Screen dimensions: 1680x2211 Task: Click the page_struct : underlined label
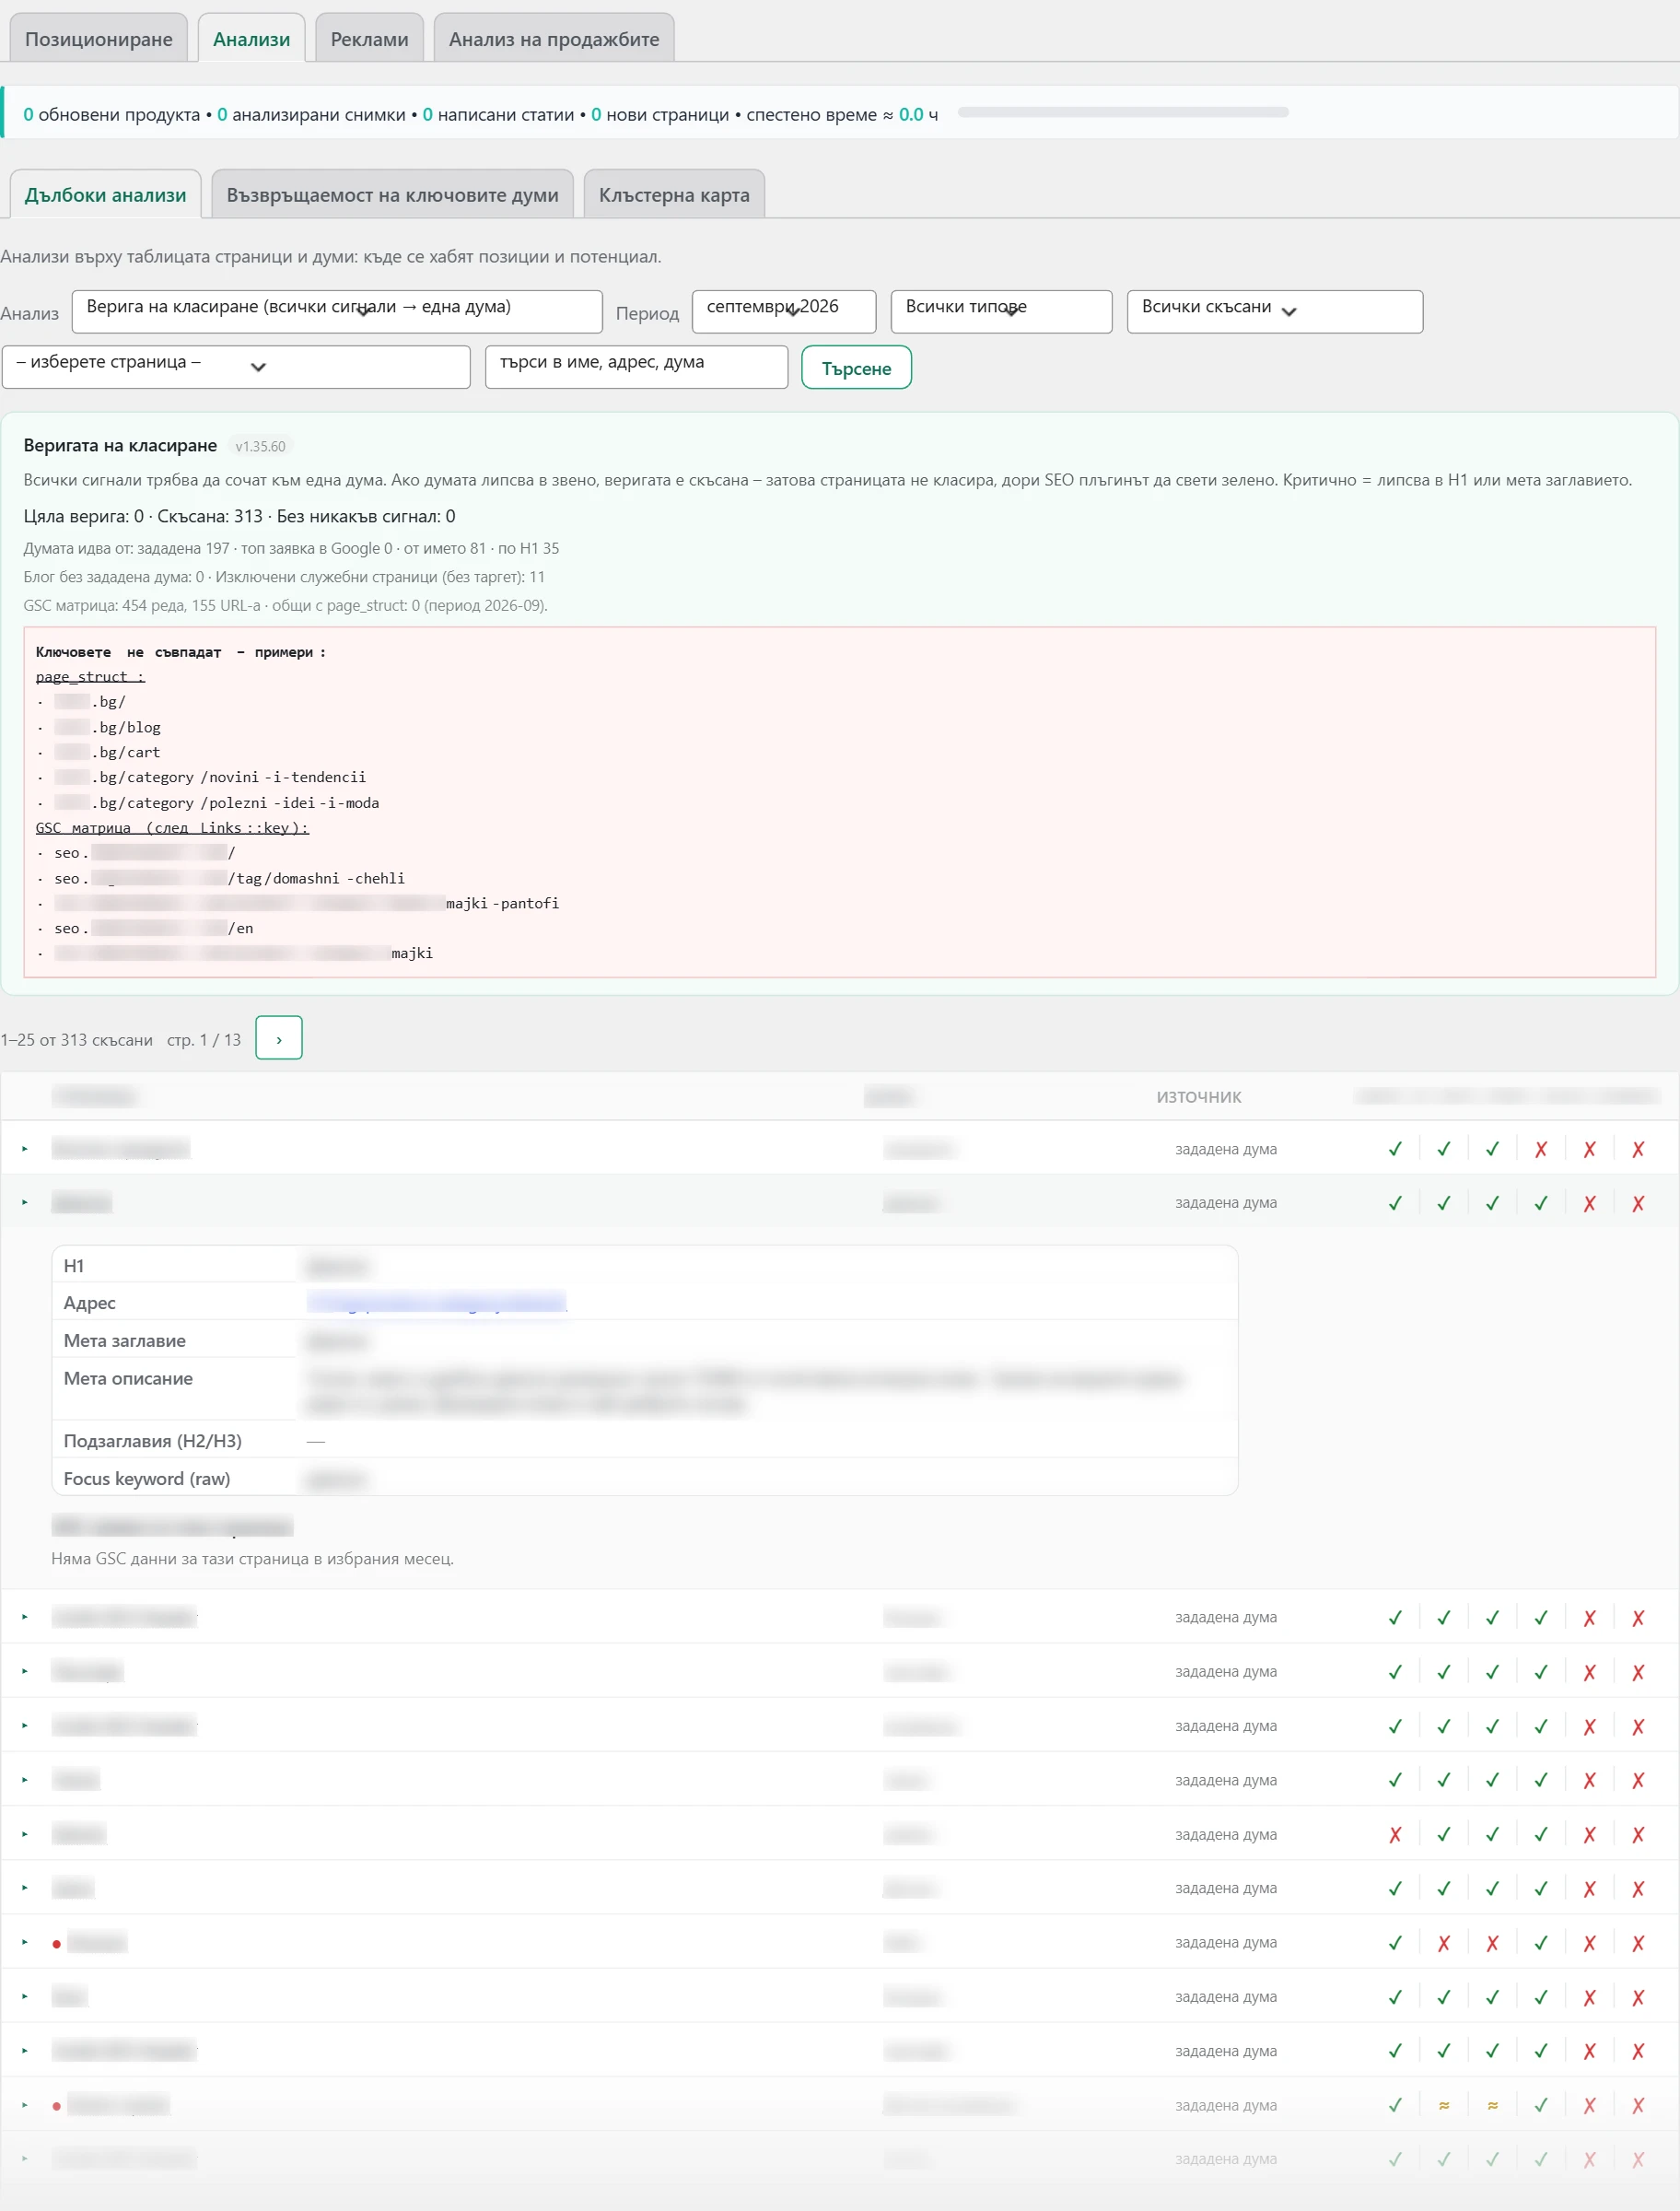[x=90, y=677]
